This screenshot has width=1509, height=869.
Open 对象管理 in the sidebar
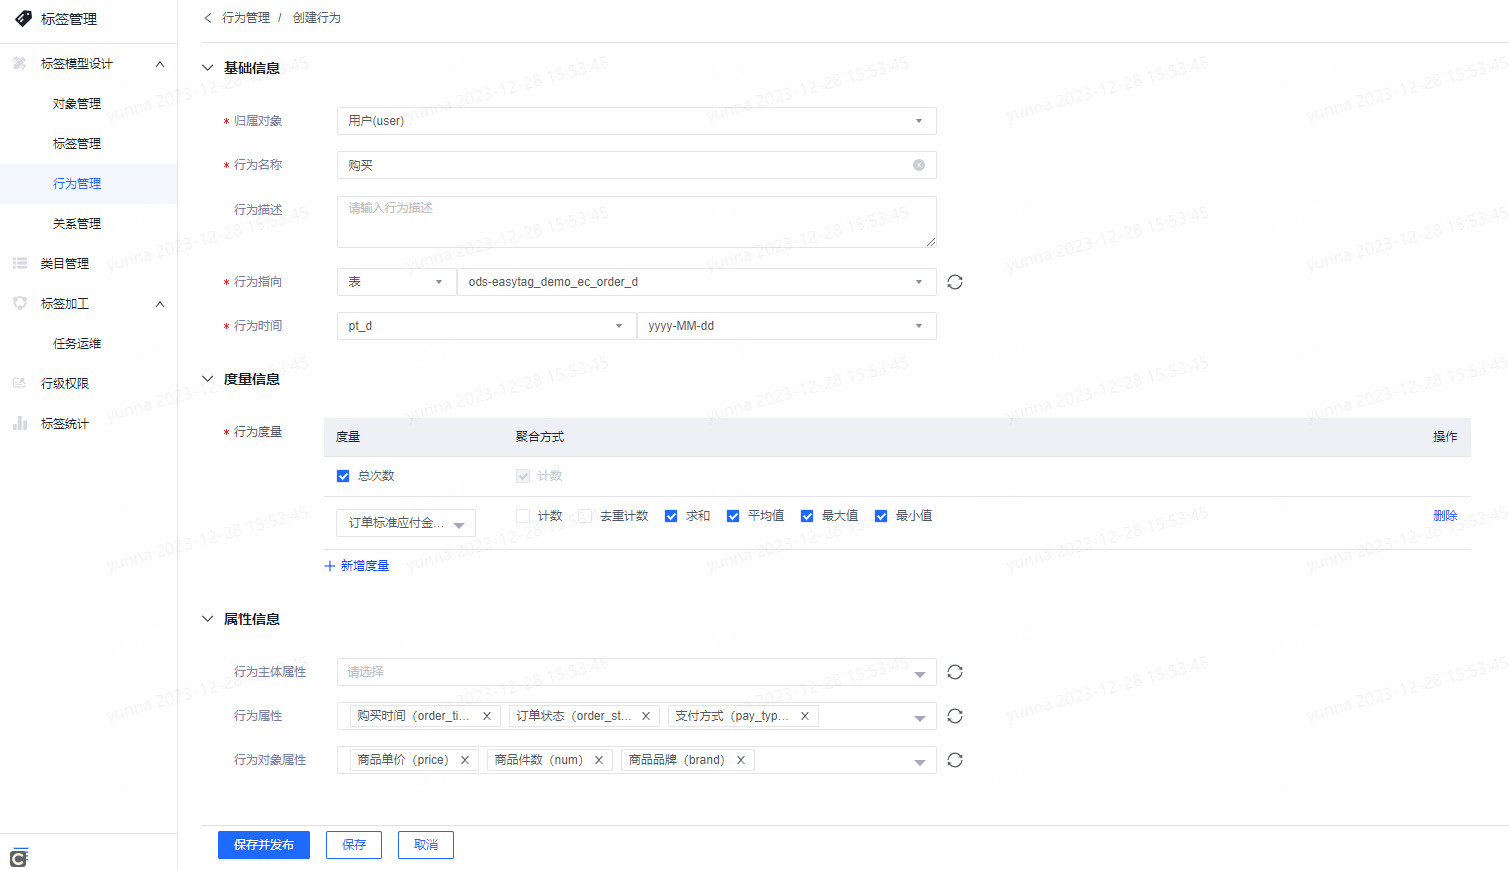(x=77, y=104)
